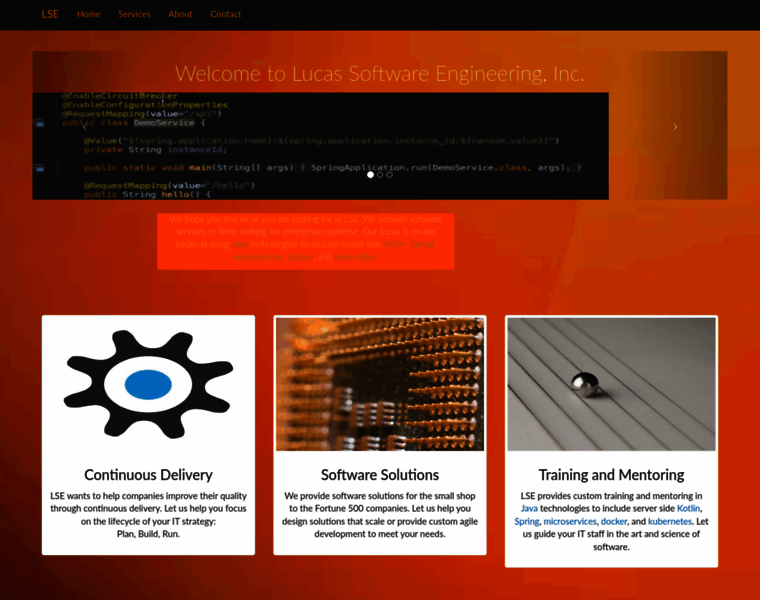The image size is (760, 600).
Task: Click Java link in red welcome paragraph
Action: tap(240, 244)
